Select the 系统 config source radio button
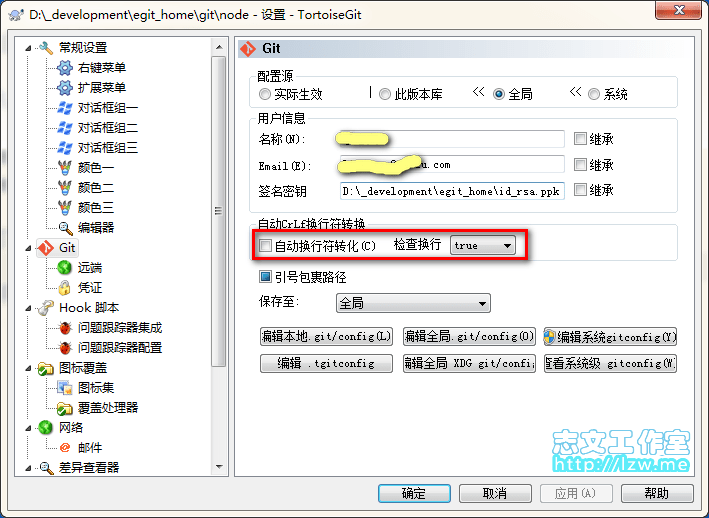Image resolution: width=709 pixels, height=518 pixels. coord(594,94)
